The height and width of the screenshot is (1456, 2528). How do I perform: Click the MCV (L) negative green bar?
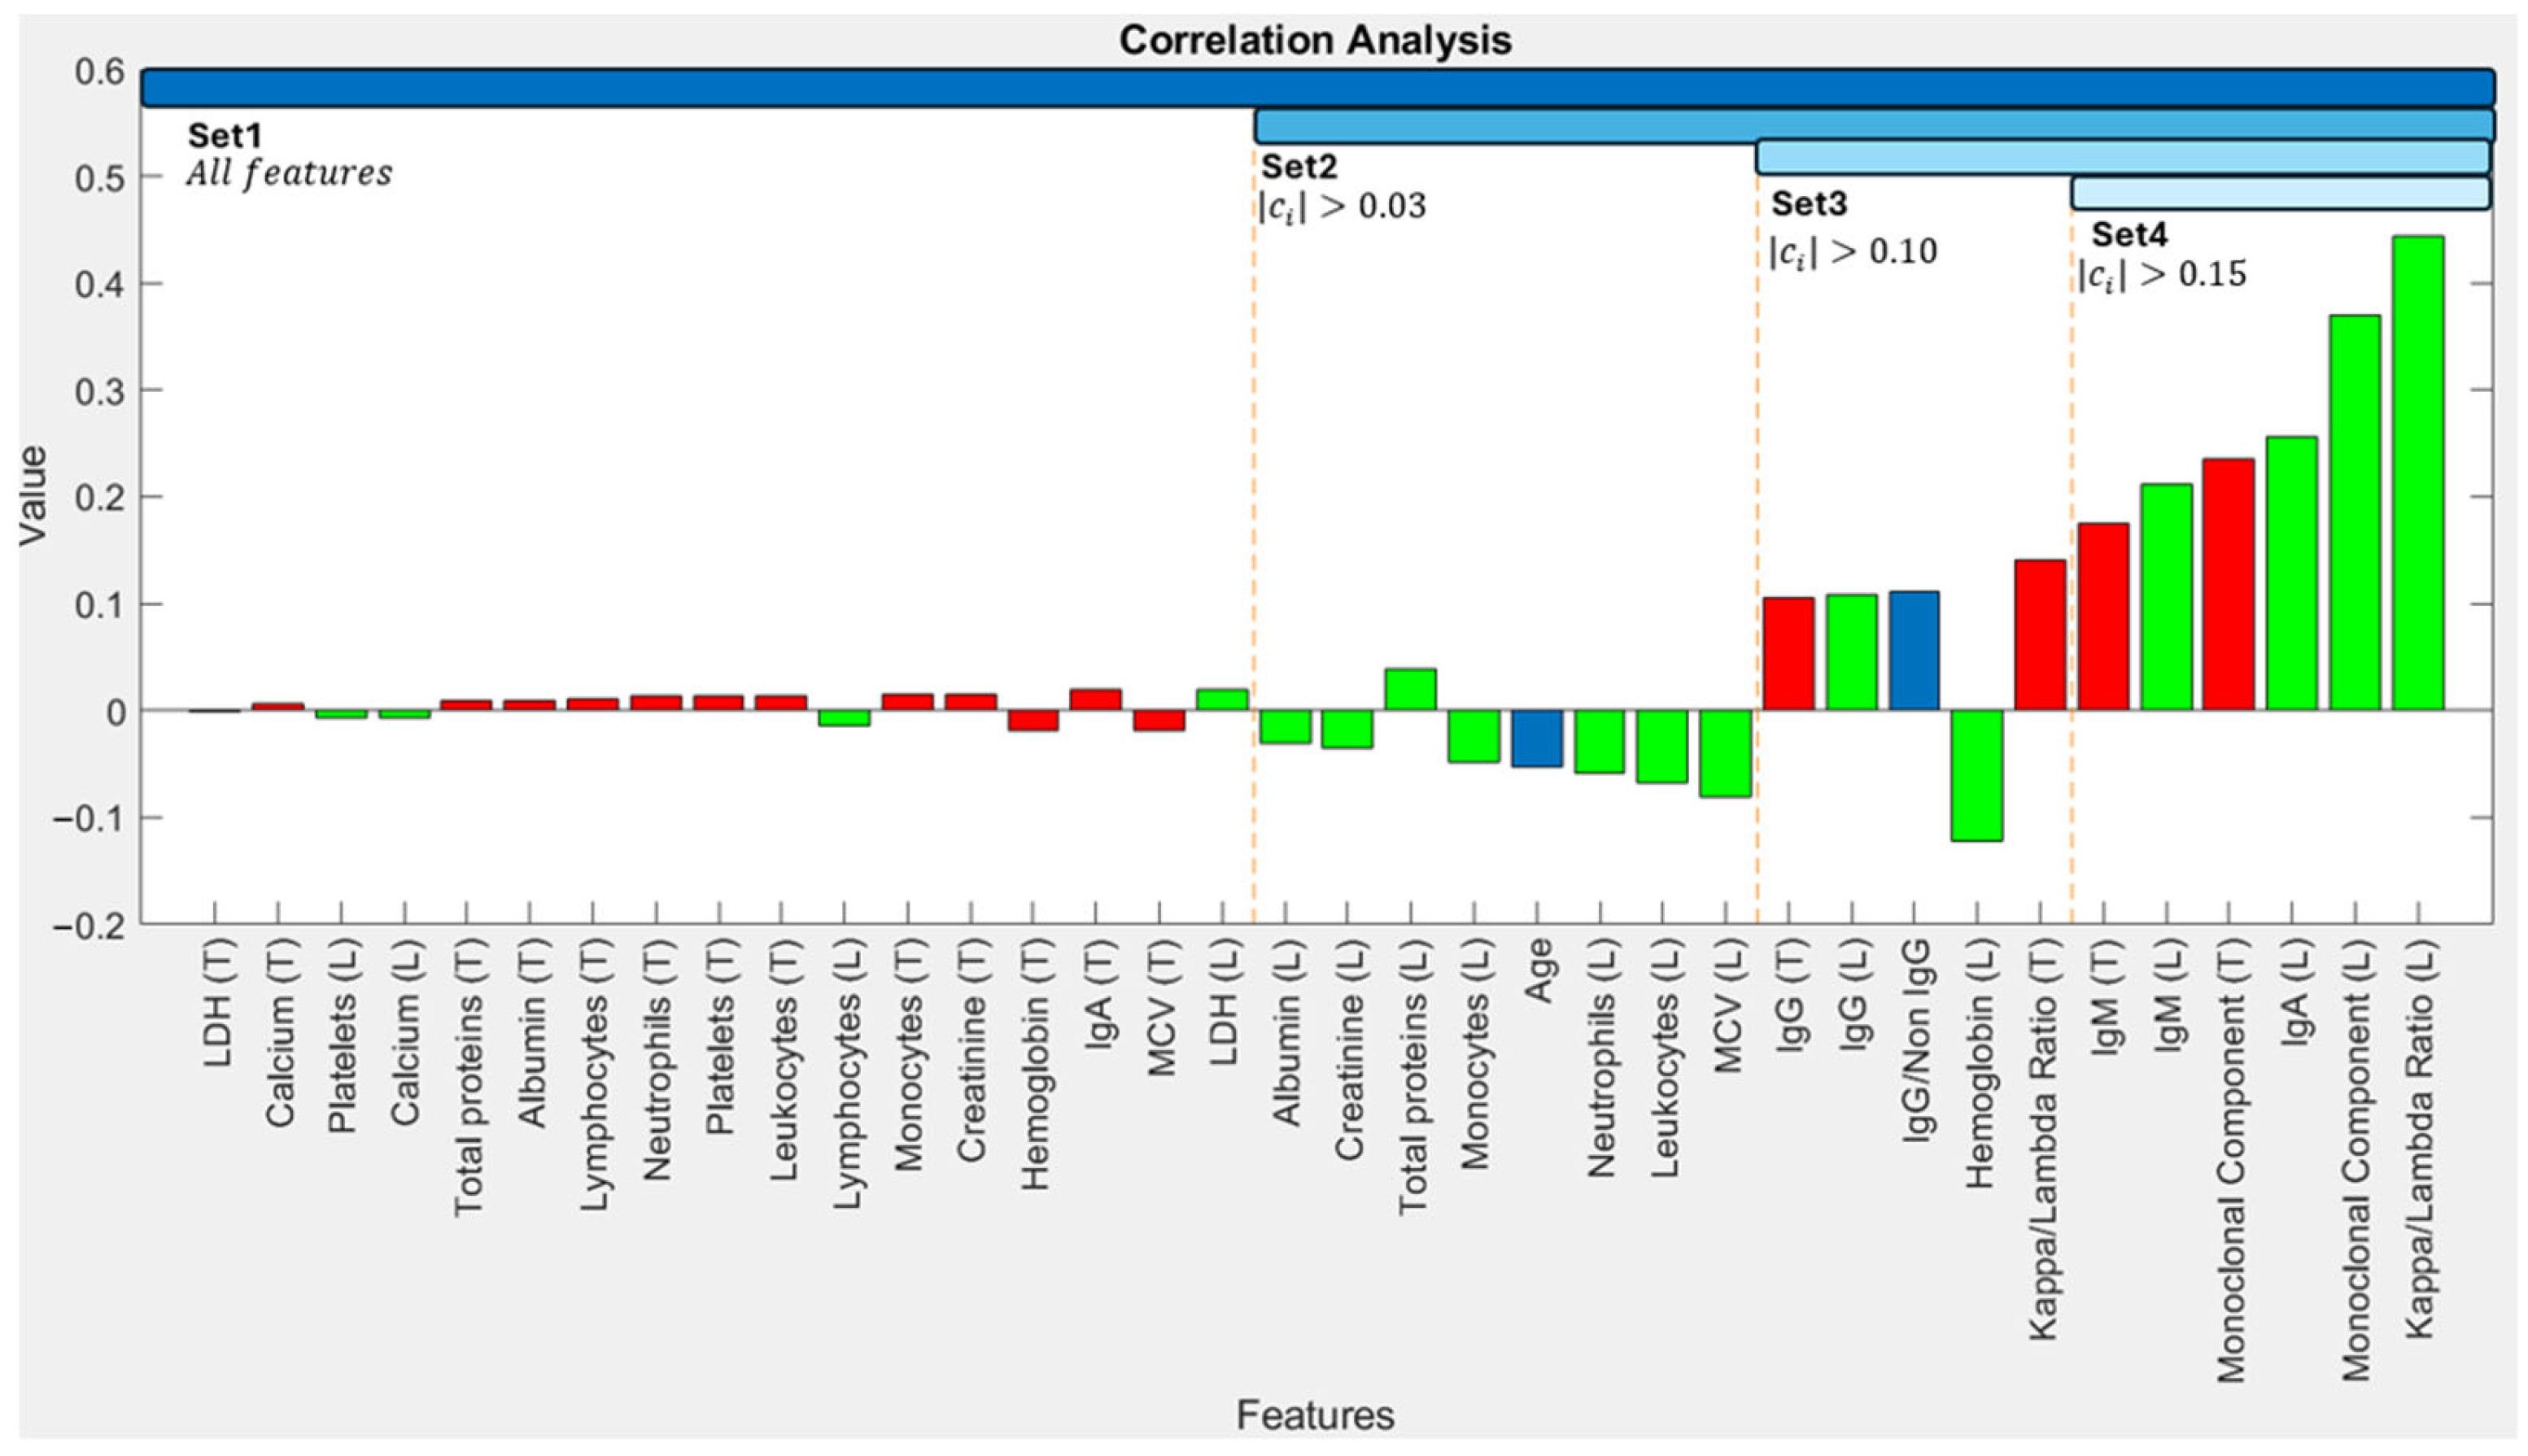(1725, 753)
